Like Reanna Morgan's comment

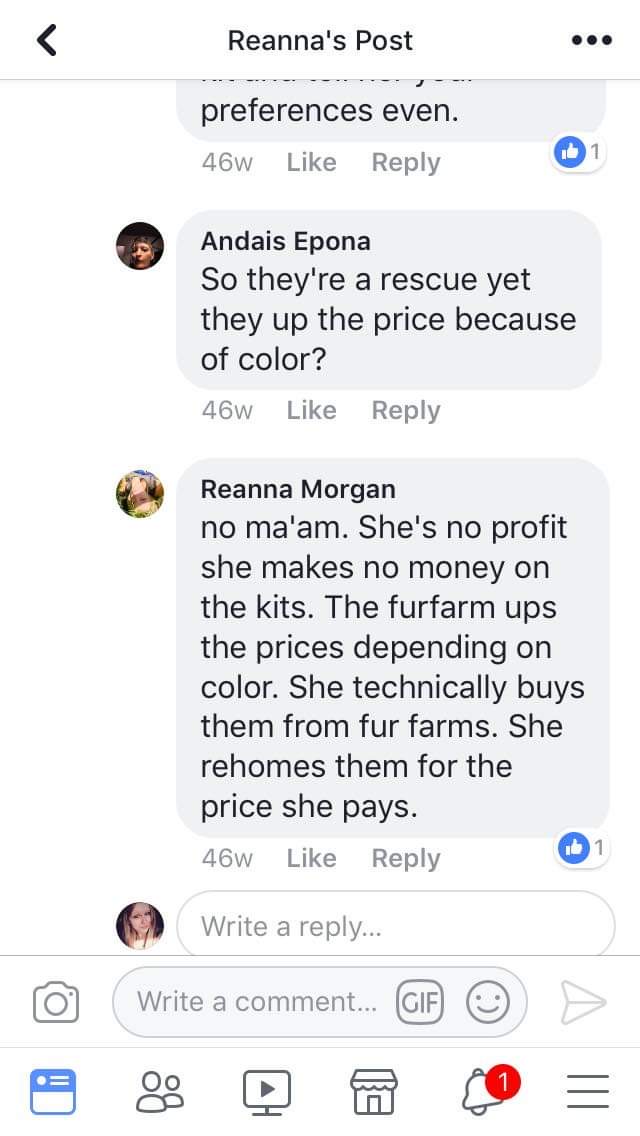tap(311, 858)
